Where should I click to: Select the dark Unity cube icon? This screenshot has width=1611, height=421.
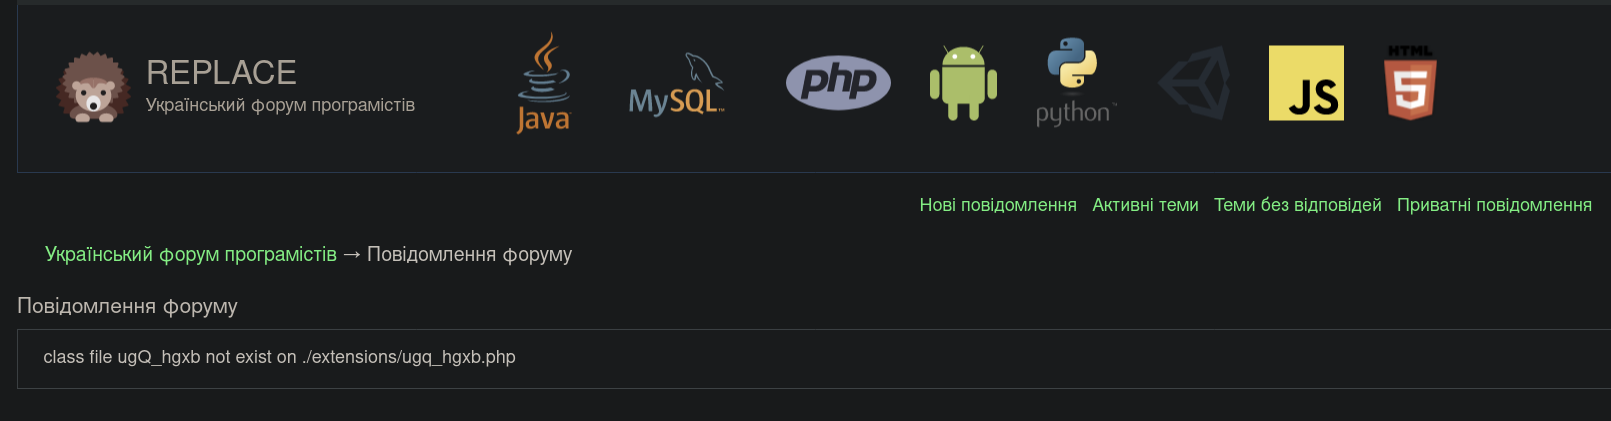[x=1194, y=83]
